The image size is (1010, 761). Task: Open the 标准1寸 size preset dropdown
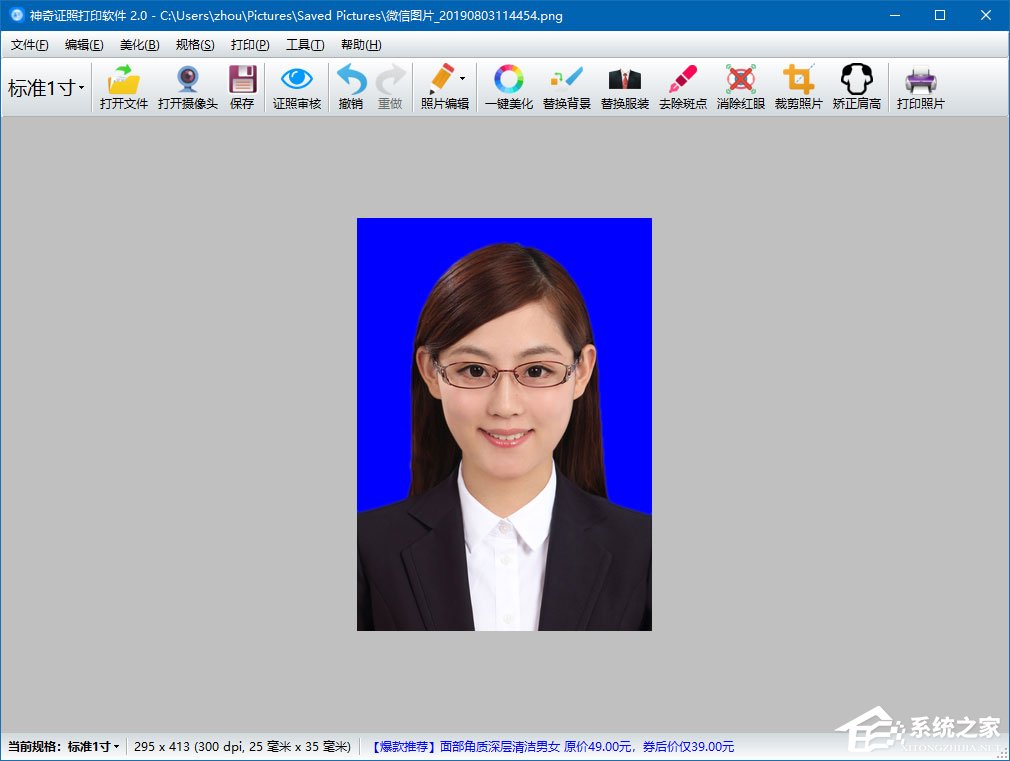pyautogui.click(x=45, y=87)
